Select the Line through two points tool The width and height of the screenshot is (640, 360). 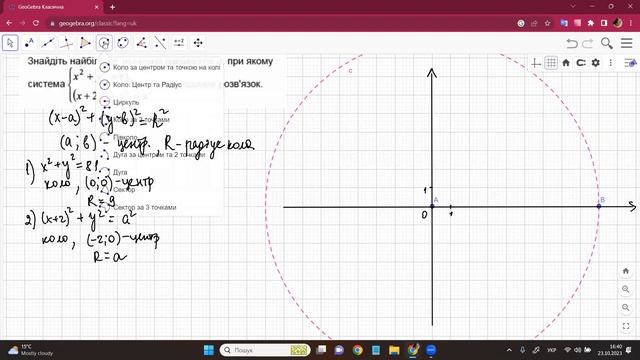[48, 43]
